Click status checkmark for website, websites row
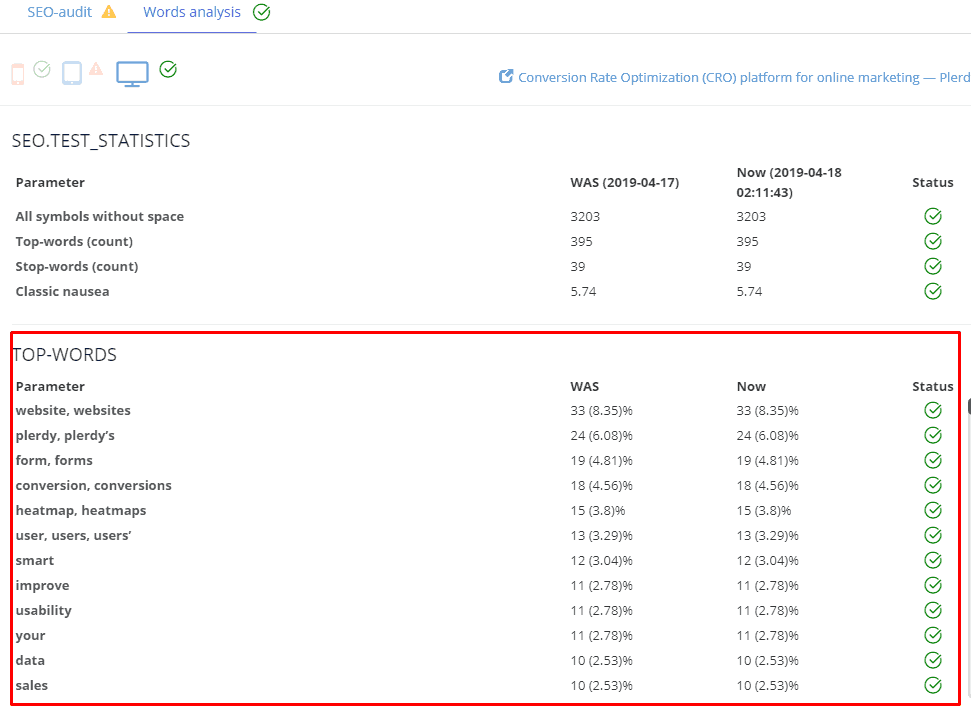This screenshot has width=971, height=717. [x=933, y=410]
